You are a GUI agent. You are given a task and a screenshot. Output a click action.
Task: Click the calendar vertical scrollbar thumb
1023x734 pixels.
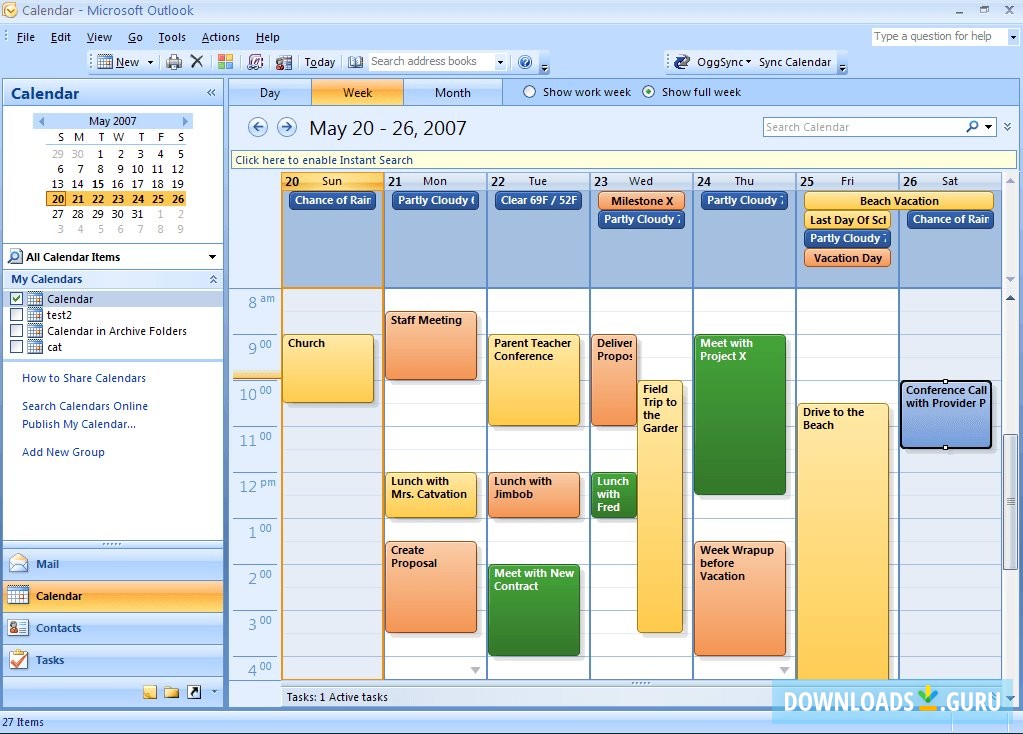[1009, 501]
